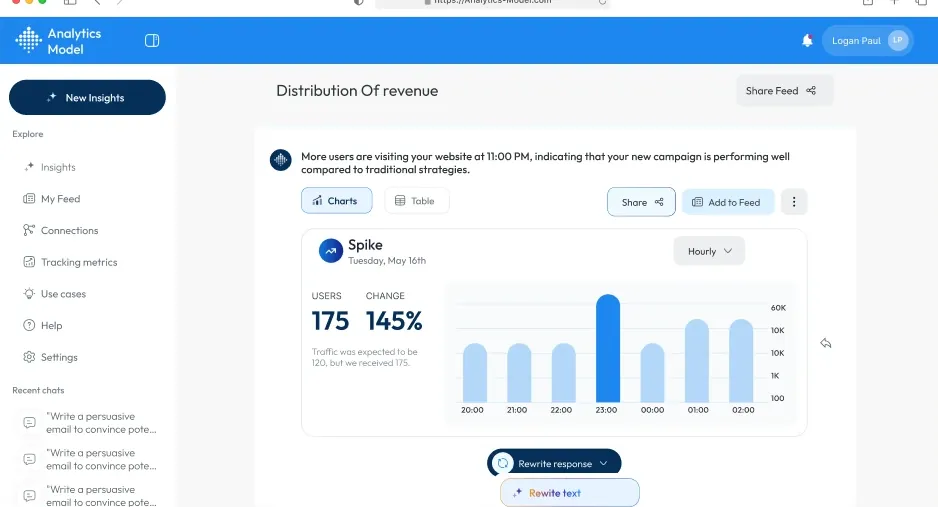Viewport: 938px width, 507px height.
Task: Click the Share Feed button
Action: tap(784, 91)
